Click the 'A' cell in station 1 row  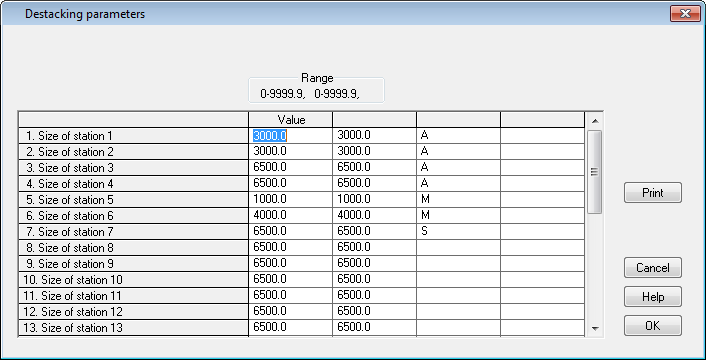point(458,135)
